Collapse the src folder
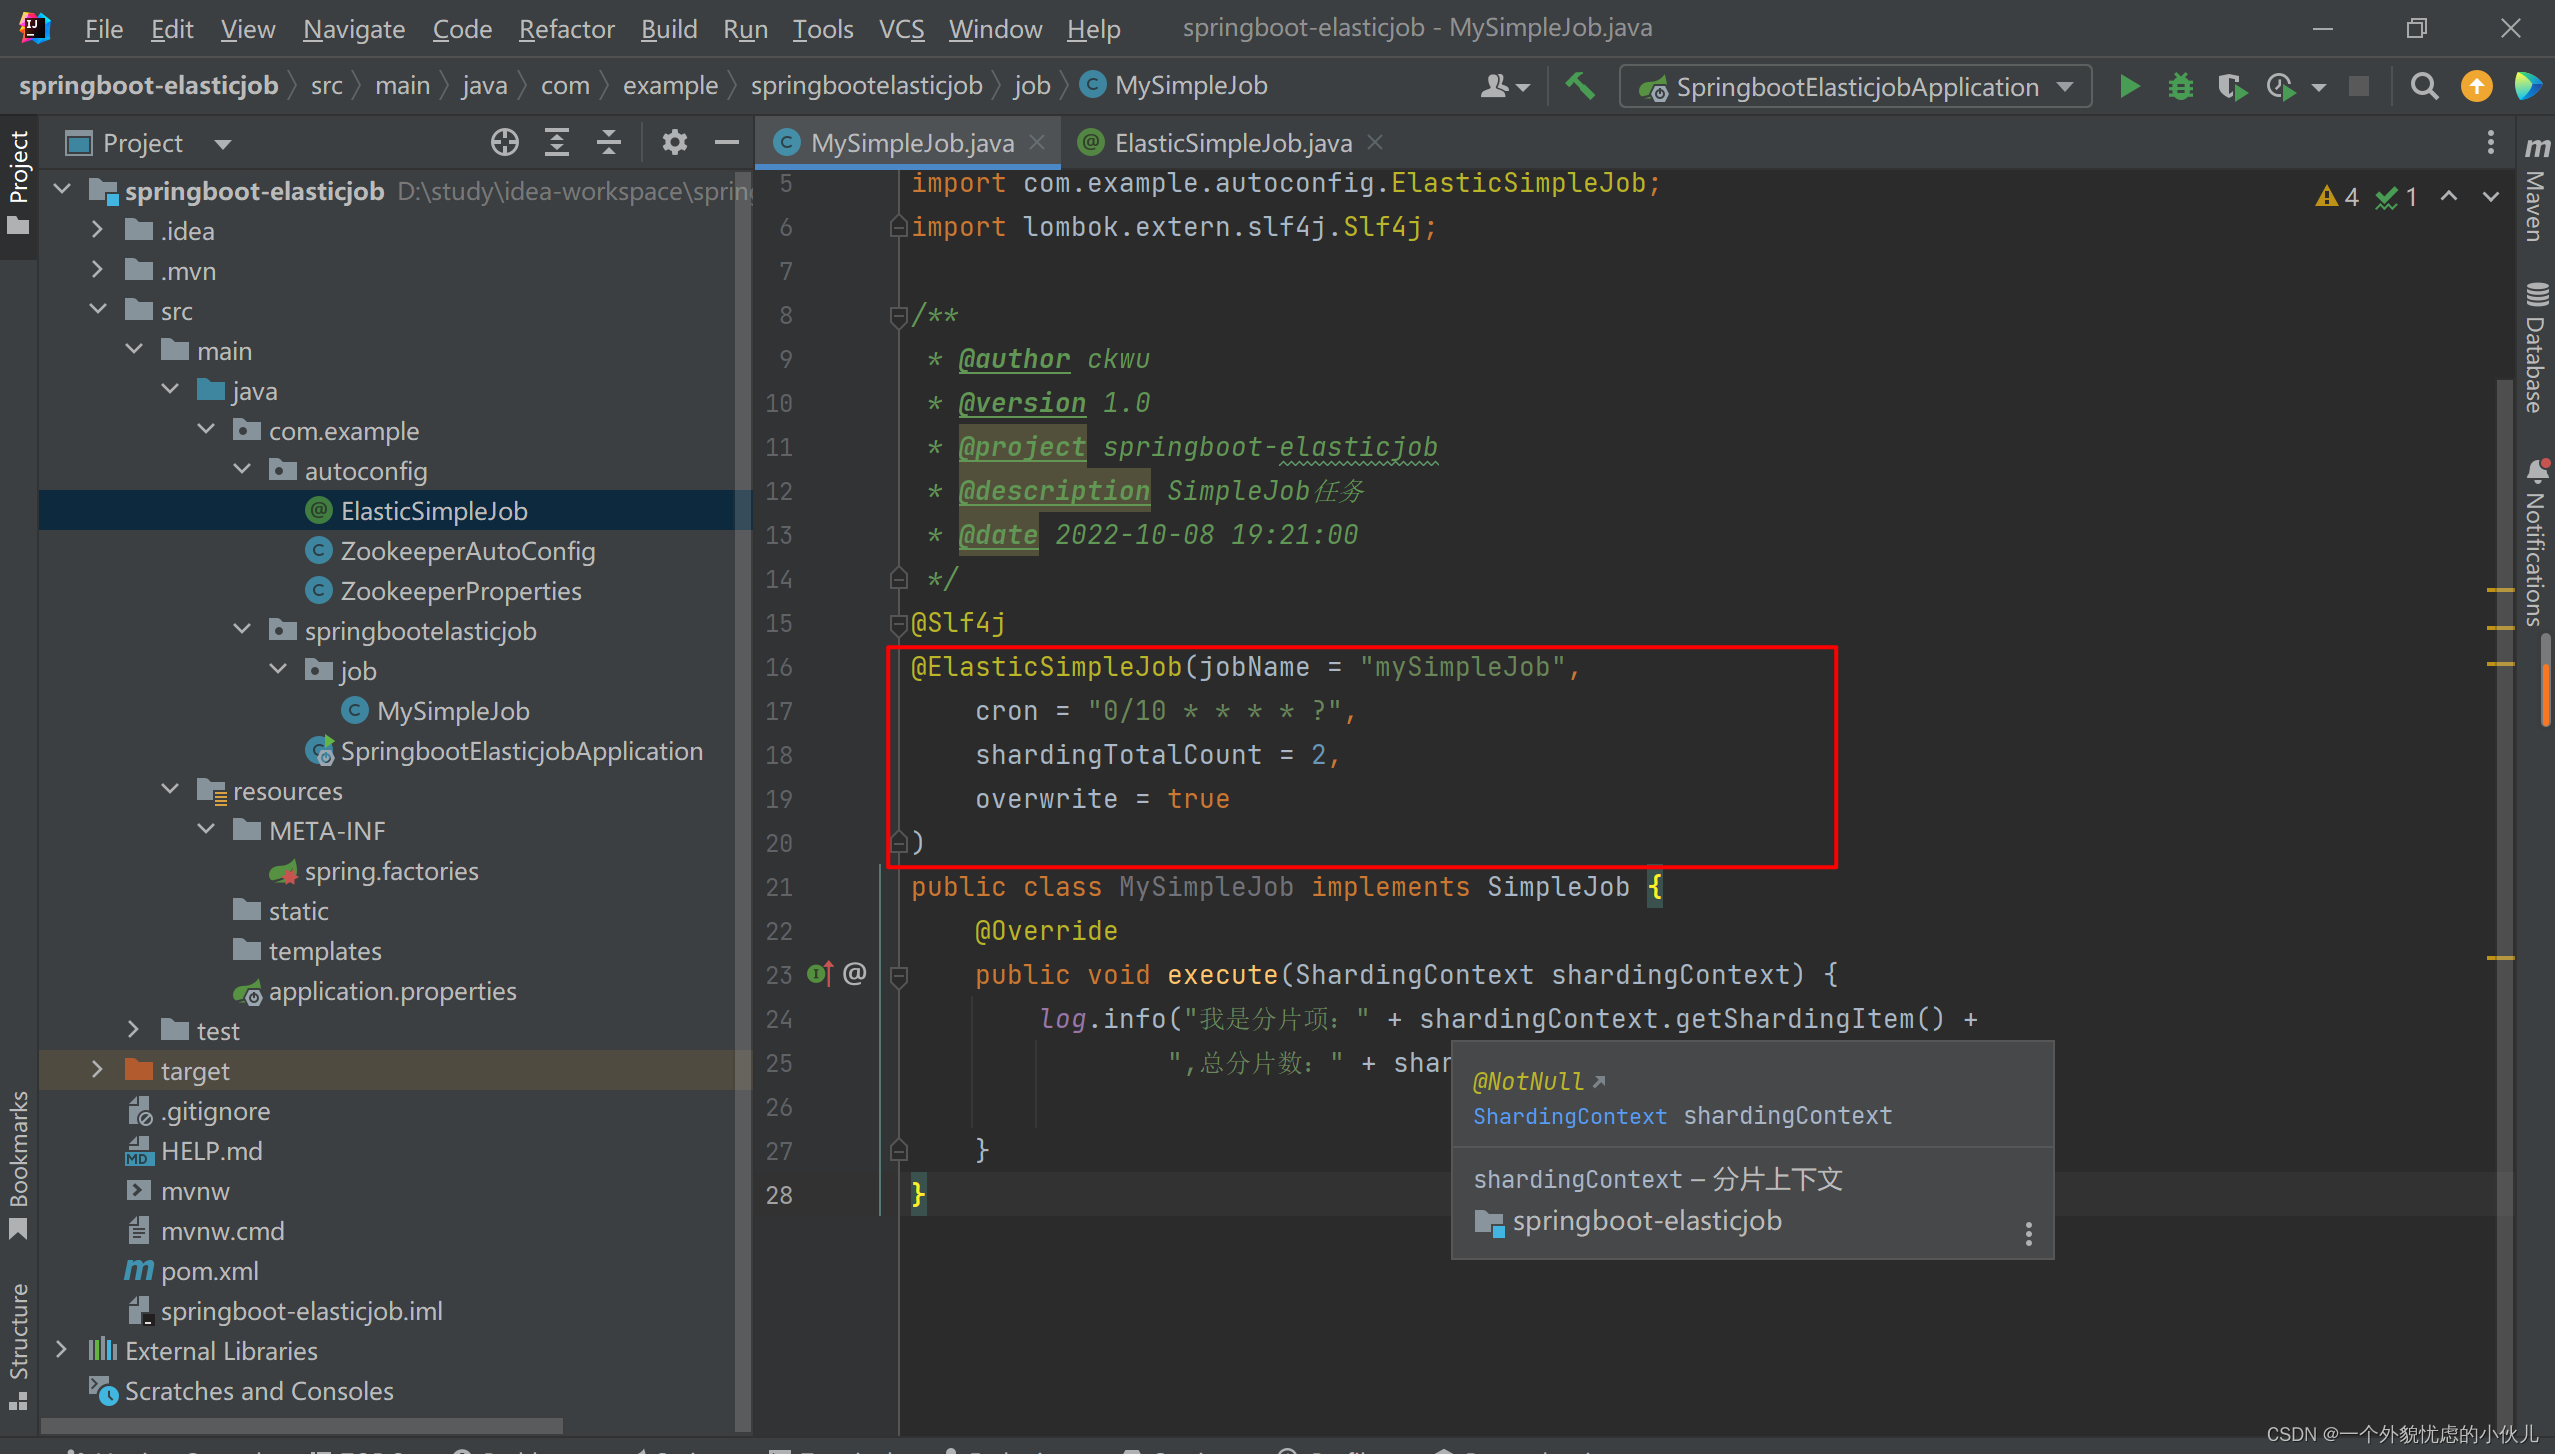 click(x=97, y=310)
